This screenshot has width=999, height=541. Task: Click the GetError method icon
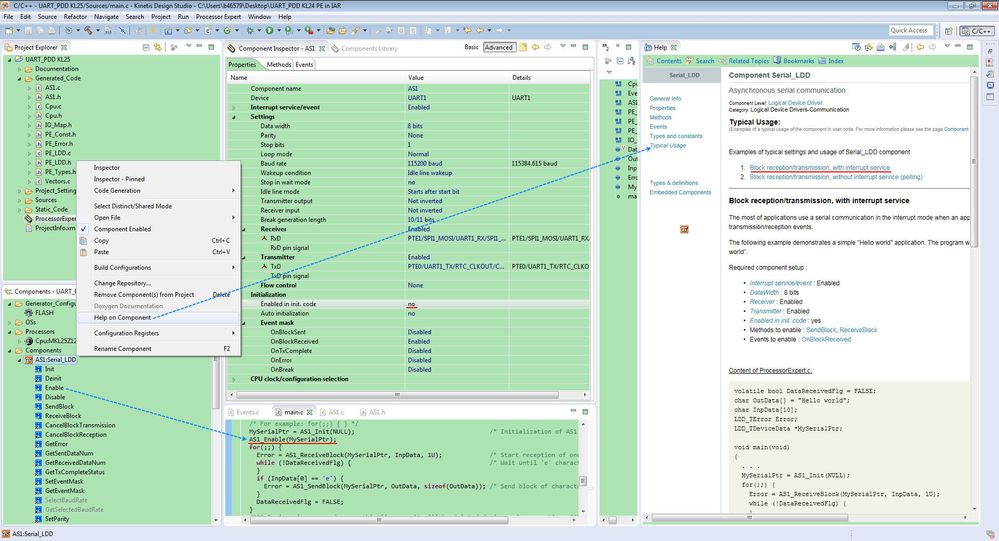tap(39, 444)
